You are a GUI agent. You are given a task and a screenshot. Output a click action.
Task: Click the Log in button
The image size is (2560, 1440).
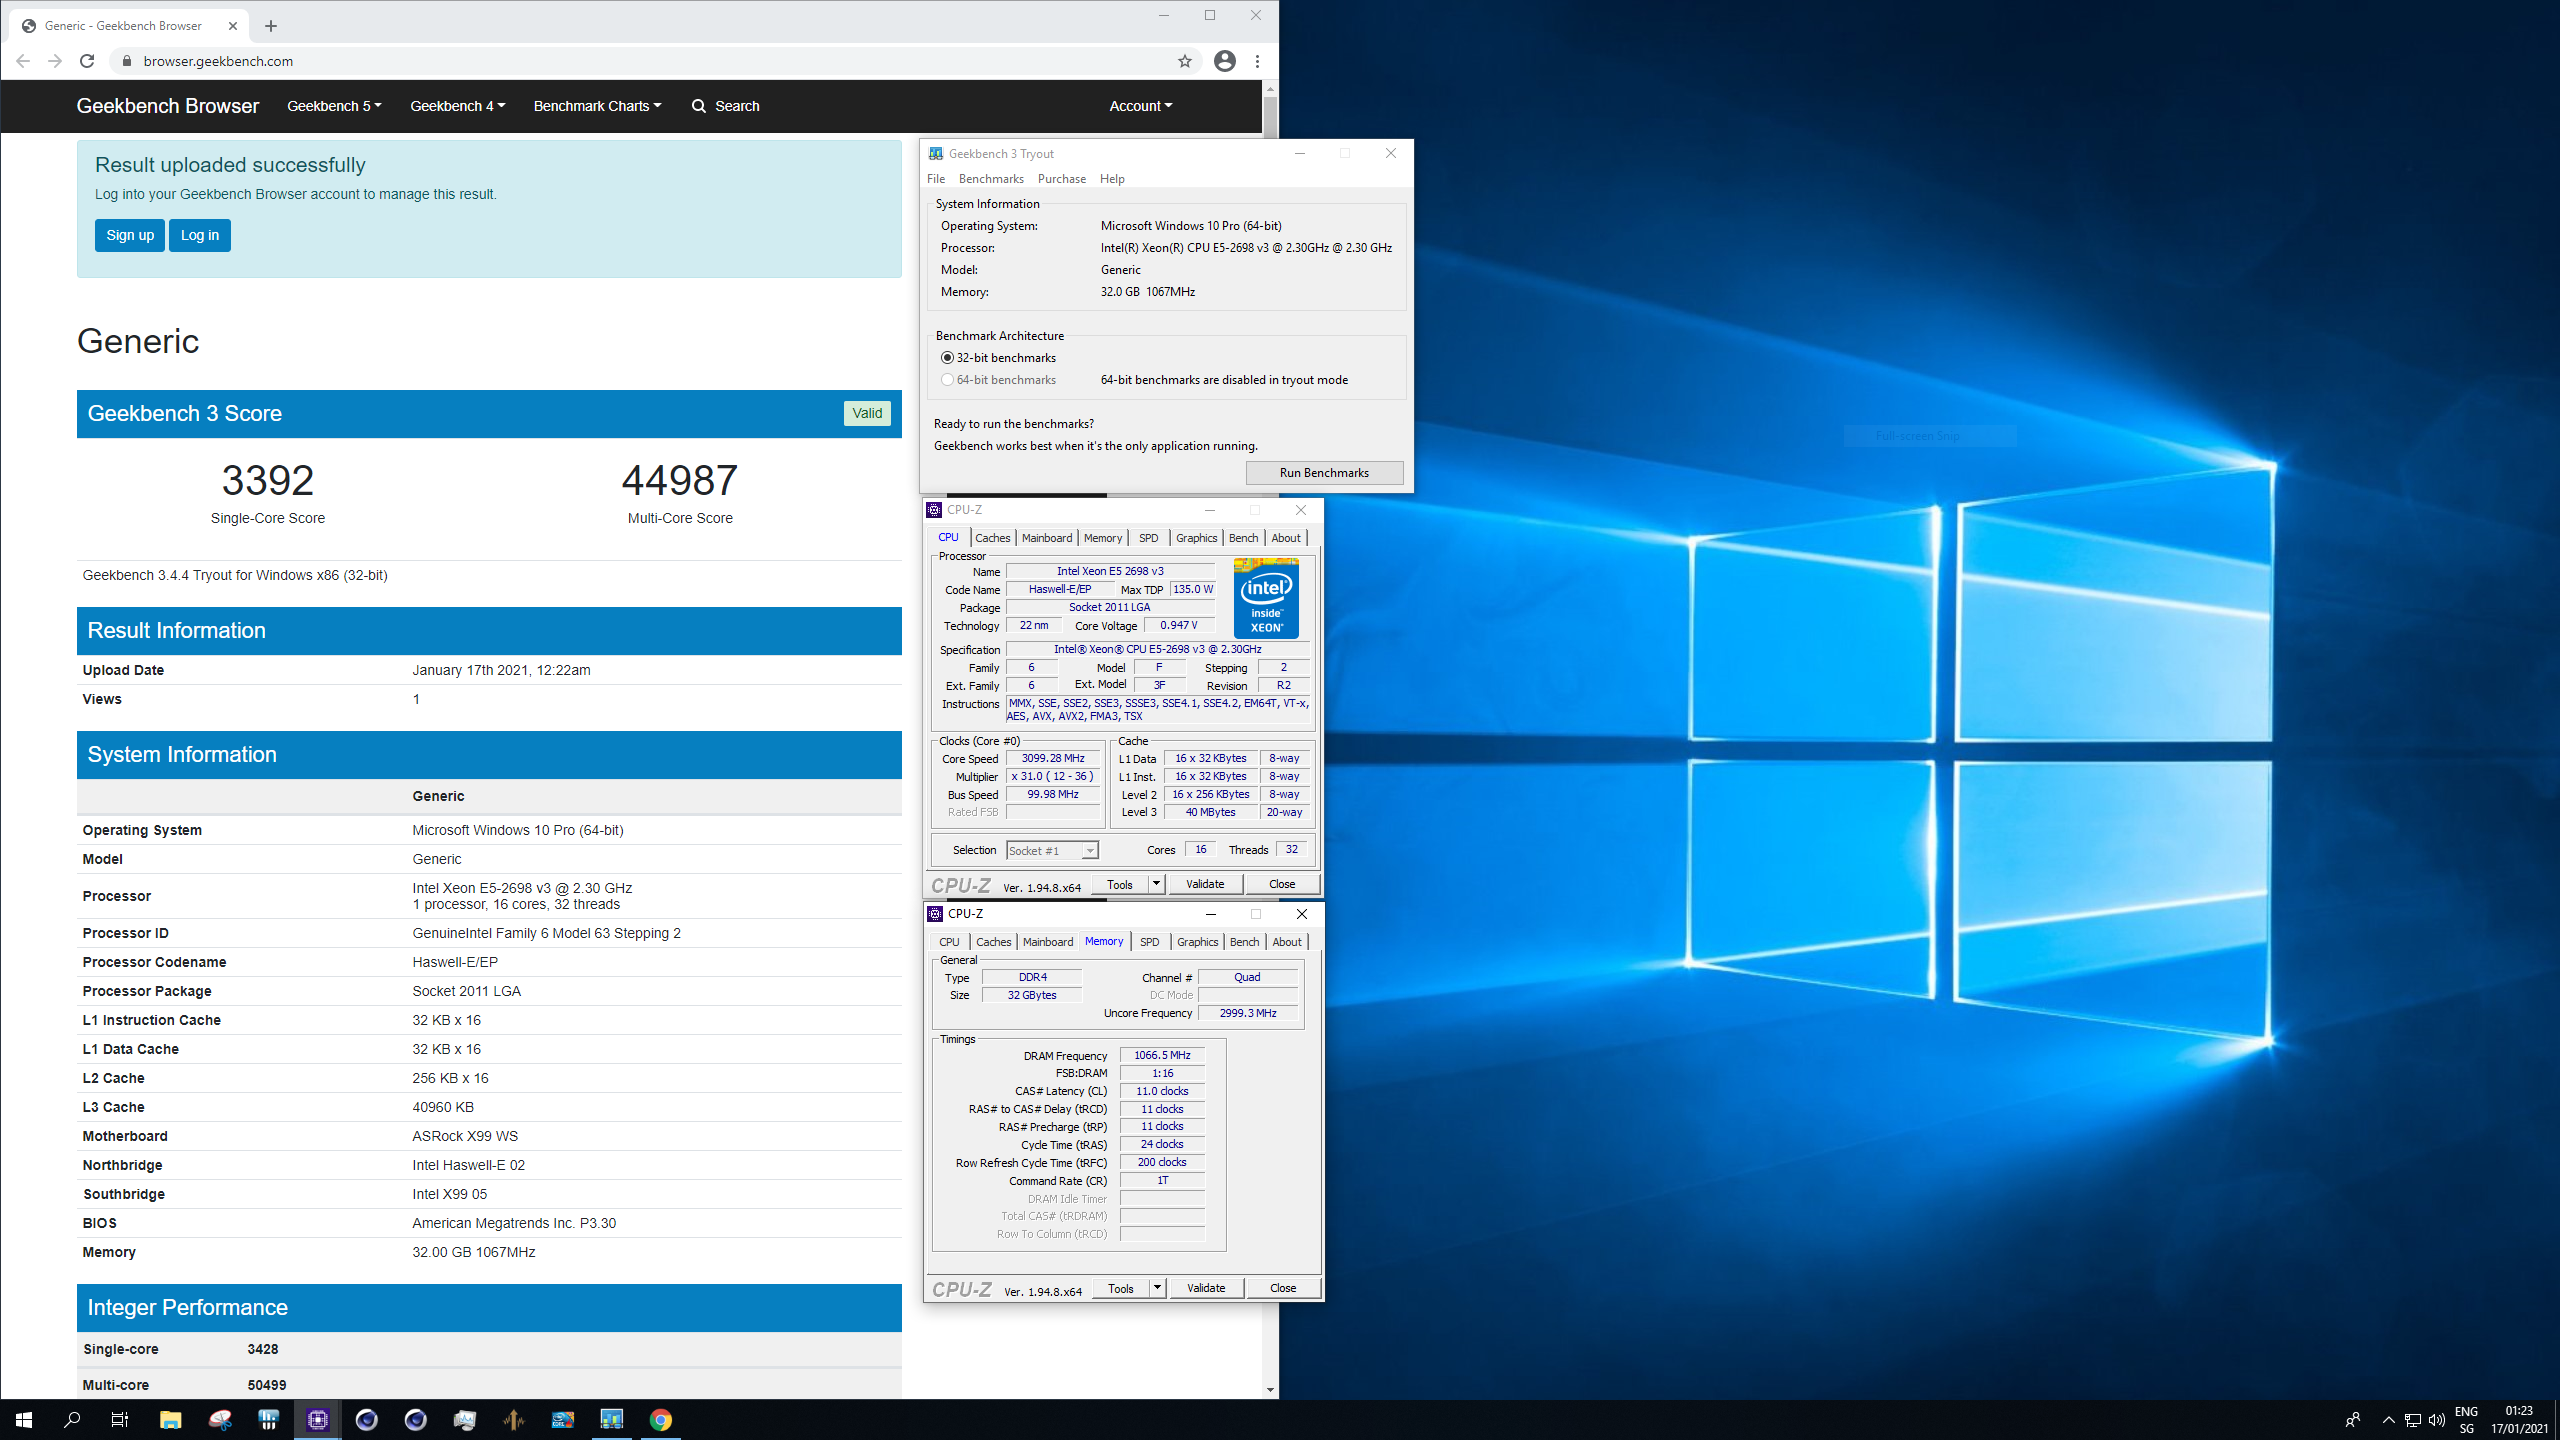point(200,235)
